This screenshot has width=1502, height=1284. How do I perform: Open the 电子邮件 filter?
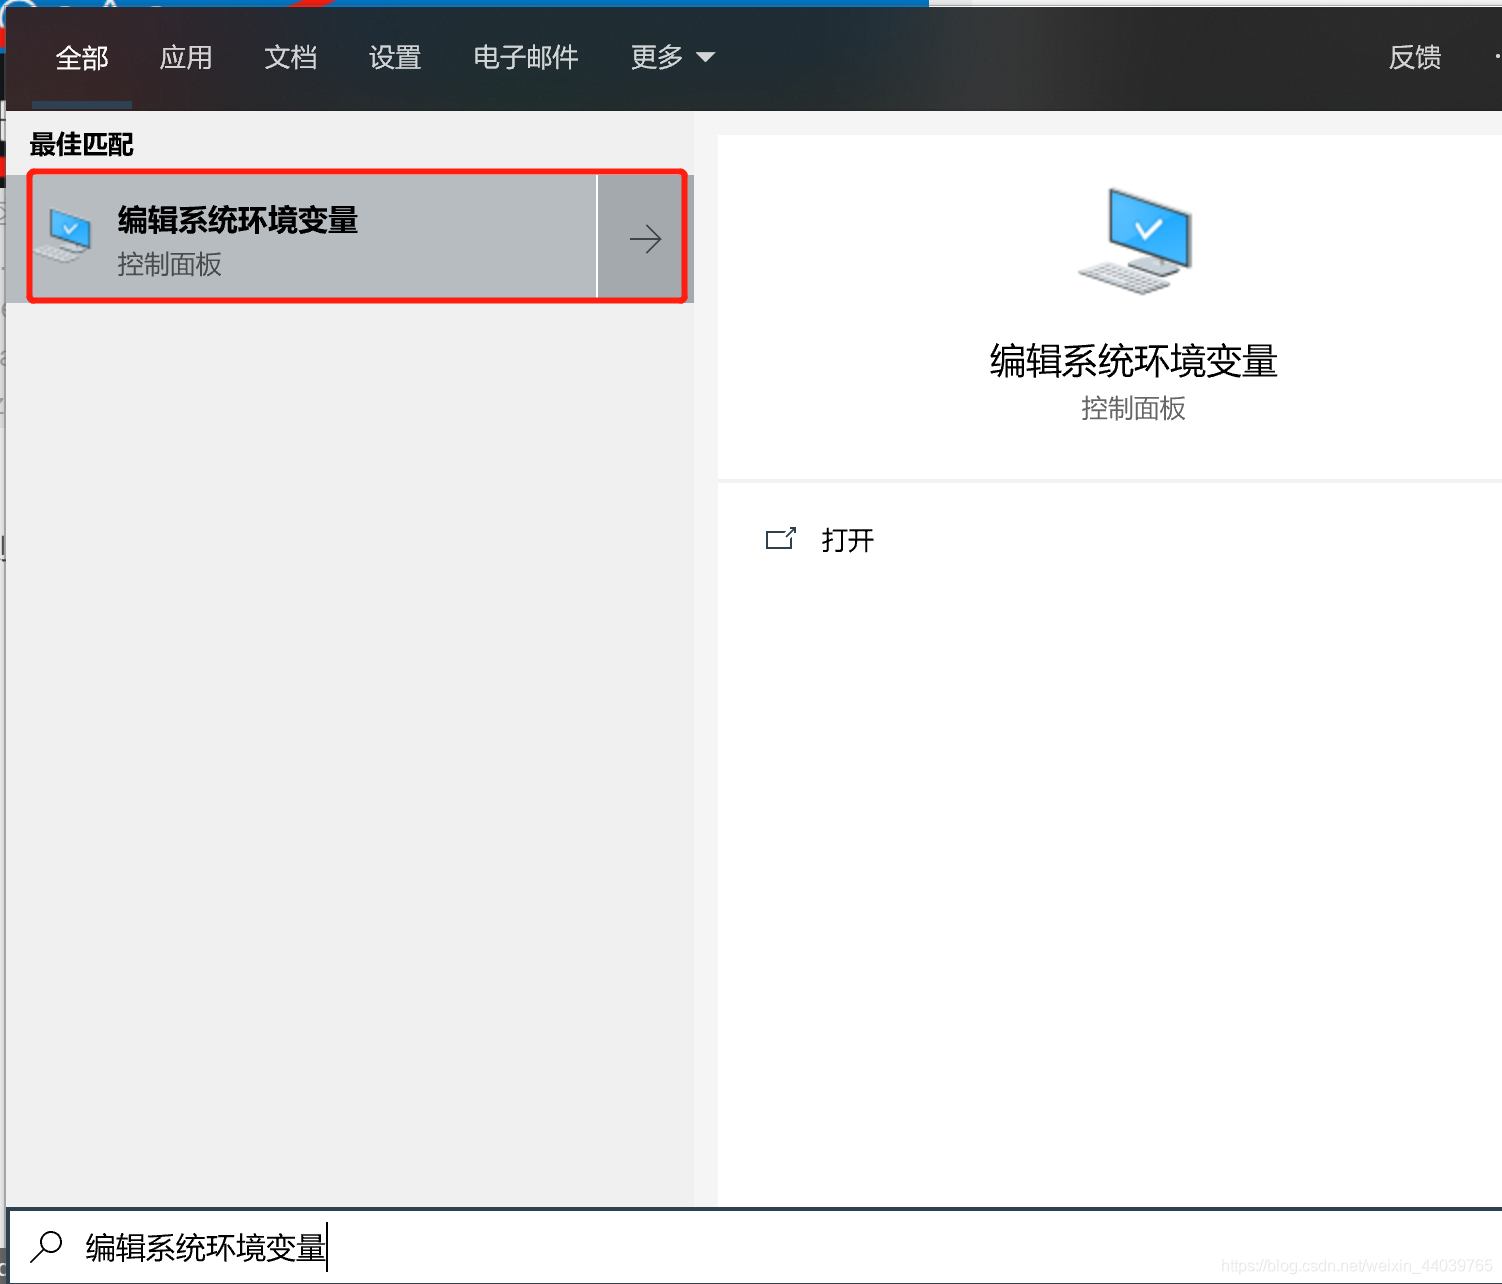526,57
